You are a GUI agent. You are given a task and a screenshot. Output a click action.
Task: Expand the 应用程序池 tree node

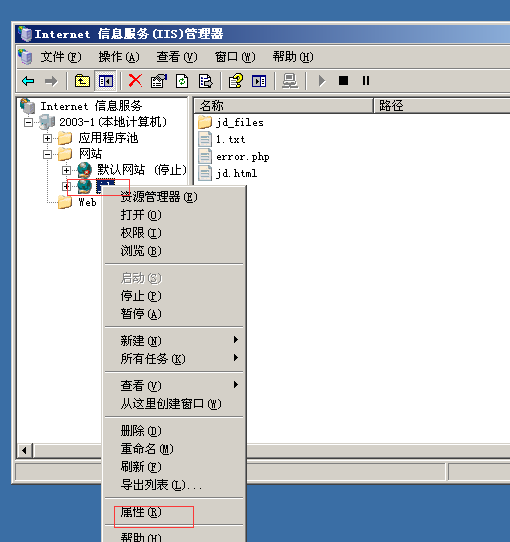coord(47,138)
